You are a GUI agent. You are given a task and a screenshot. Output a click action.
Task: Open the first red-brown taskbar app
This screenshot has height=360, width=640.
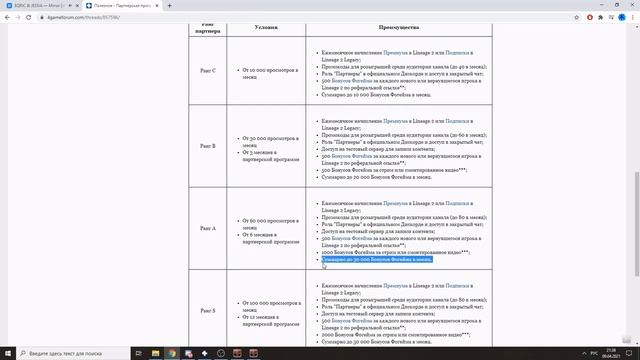[237, 353]
